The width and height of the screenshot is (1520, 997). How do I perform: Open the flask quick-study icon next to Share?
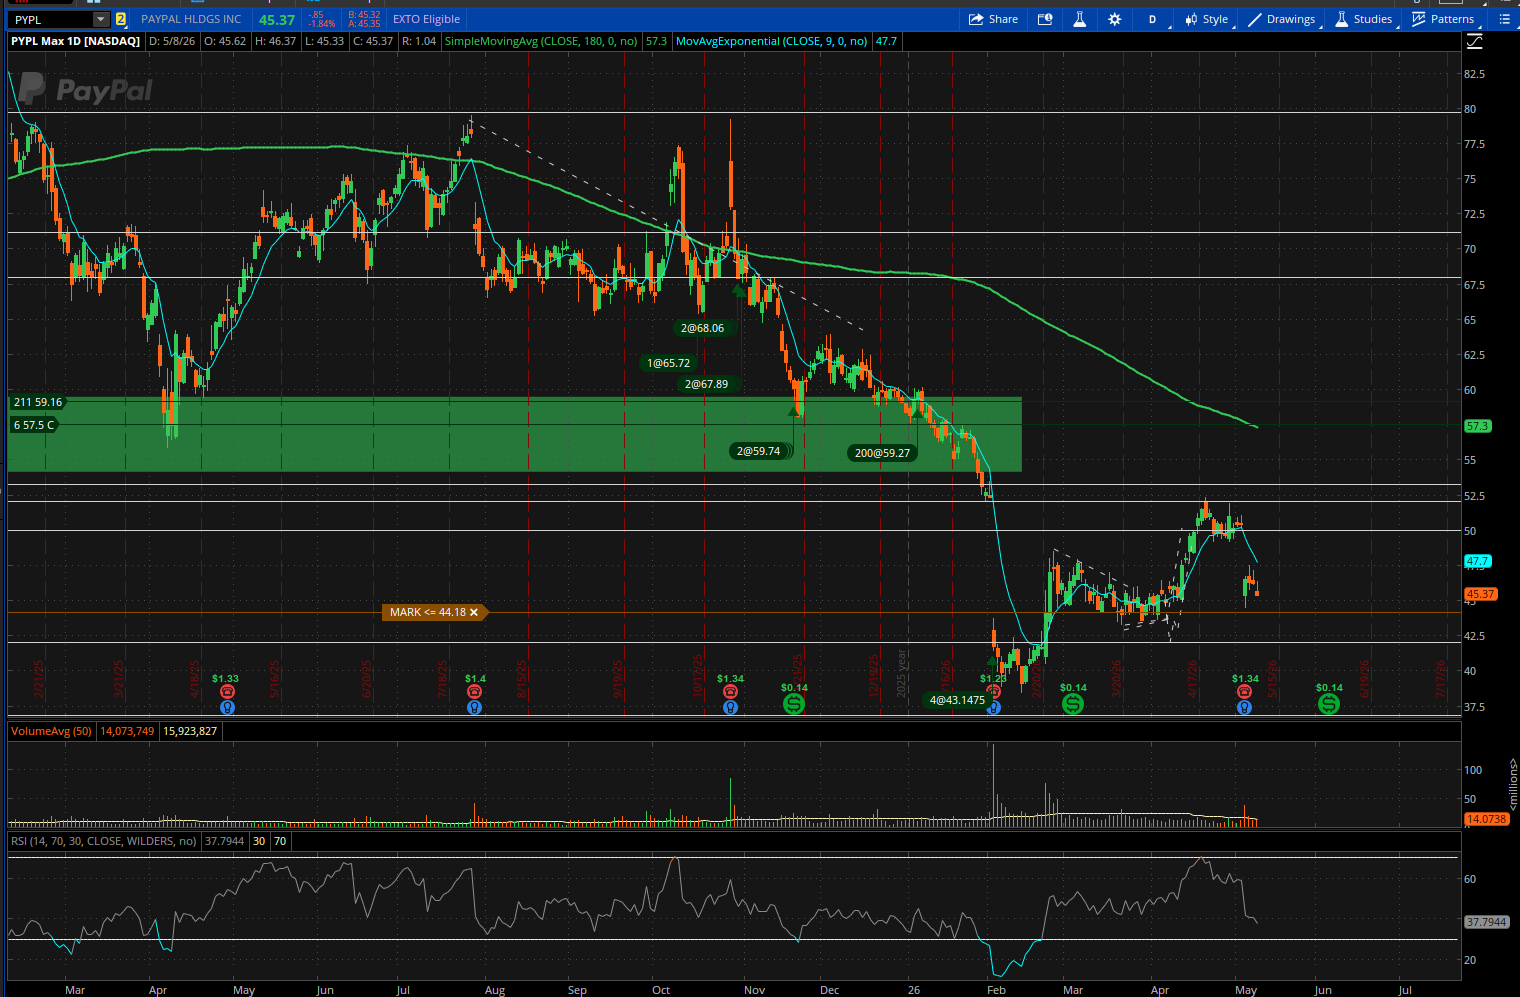coord(1080,19)
